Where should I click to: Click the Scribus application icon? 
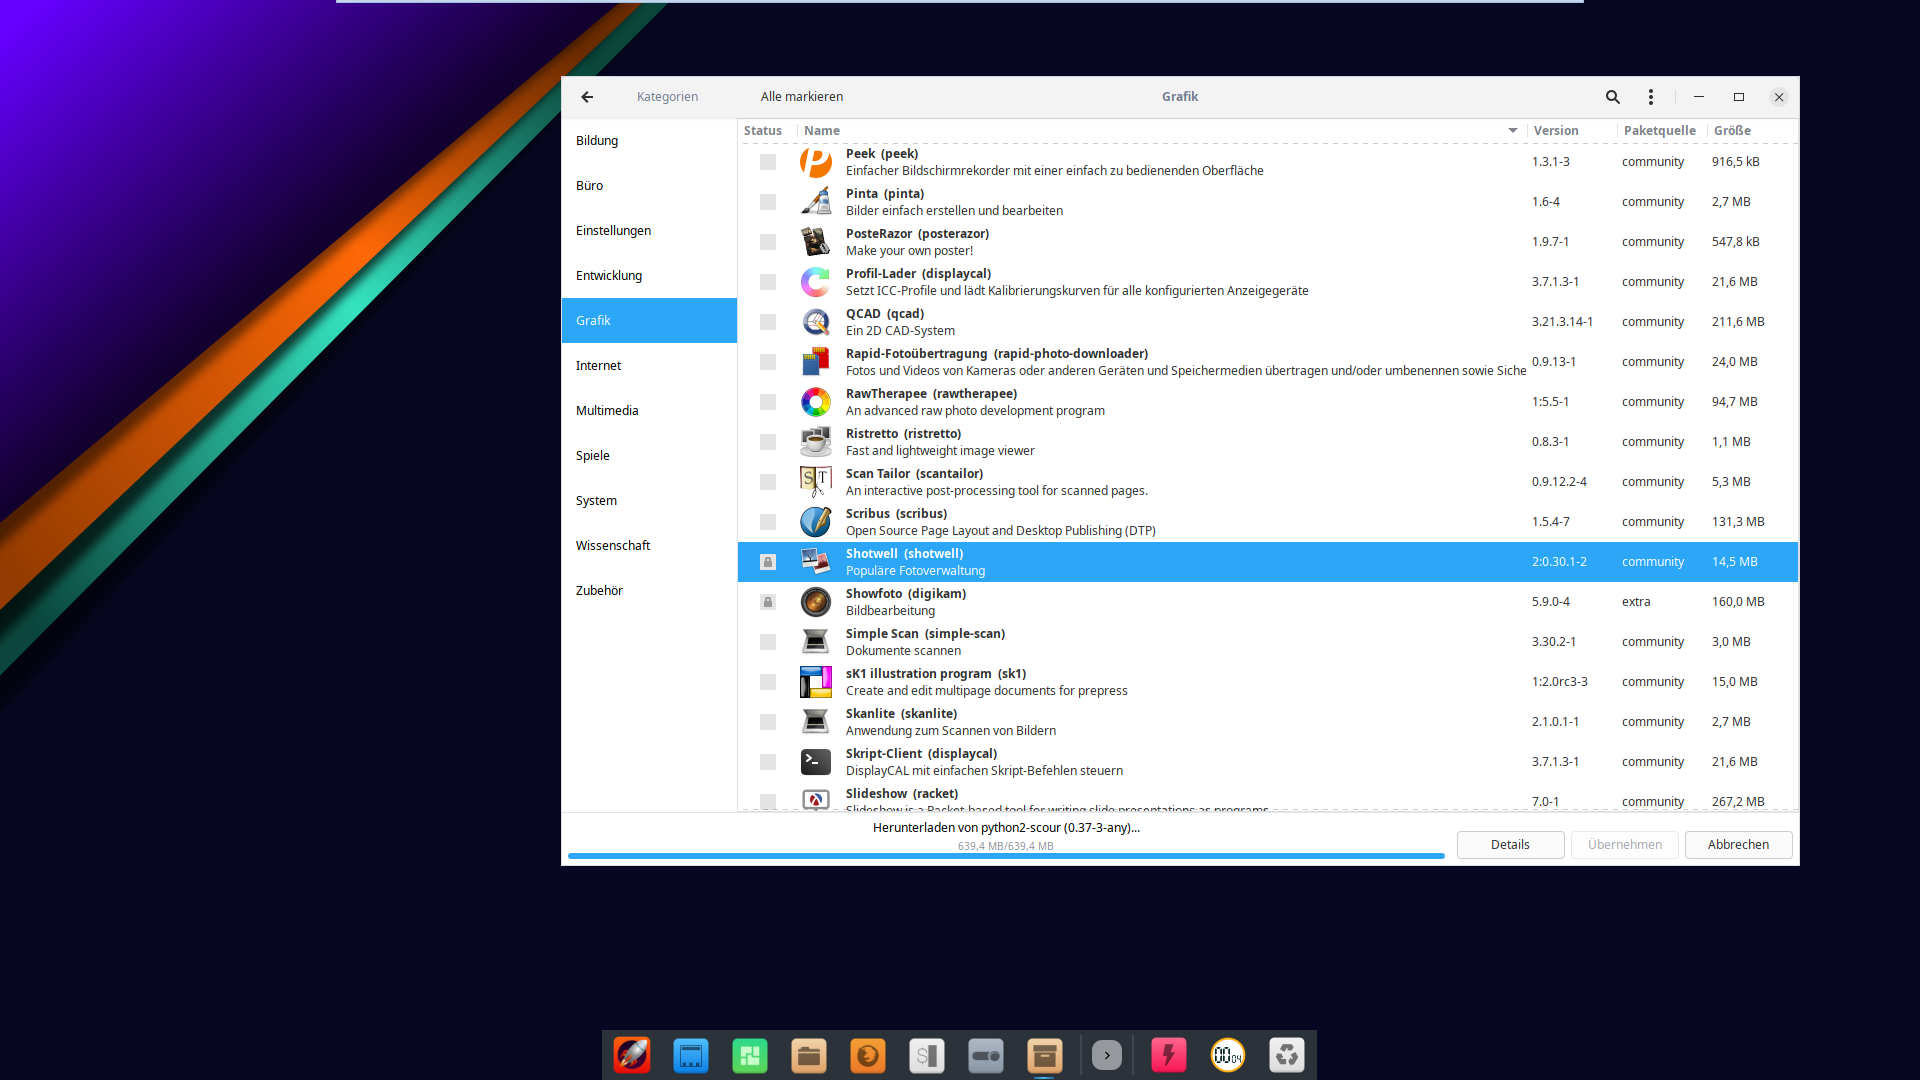coord(816,522)
